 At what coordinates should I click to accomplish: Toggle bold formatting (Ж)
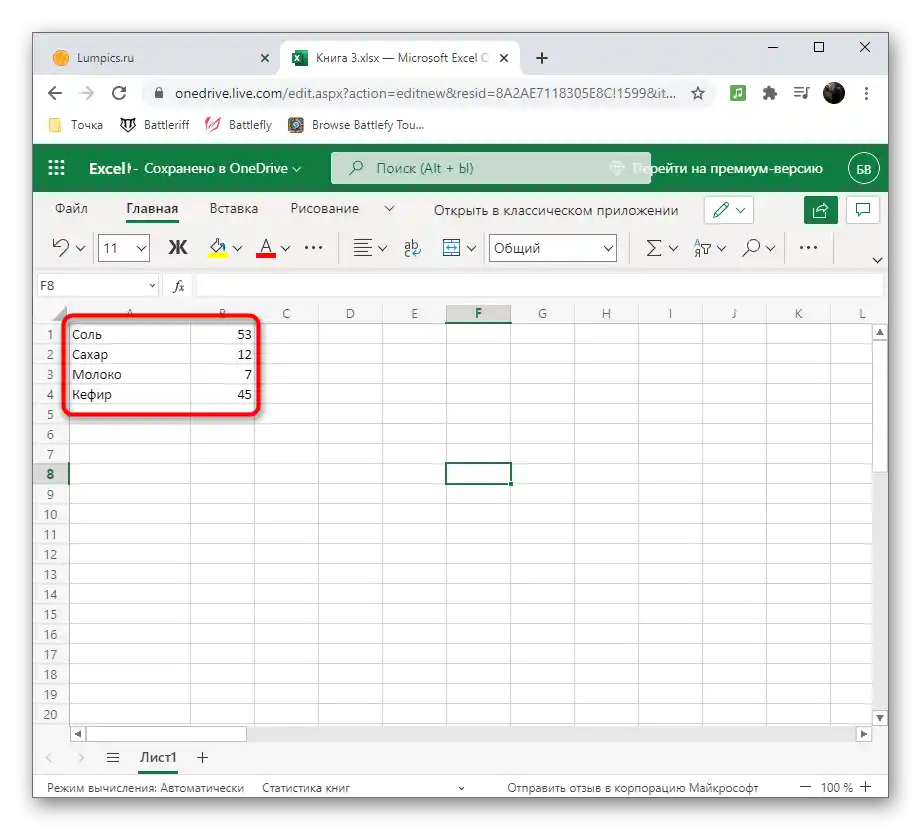pyautogui.click(x=178, y=248)
